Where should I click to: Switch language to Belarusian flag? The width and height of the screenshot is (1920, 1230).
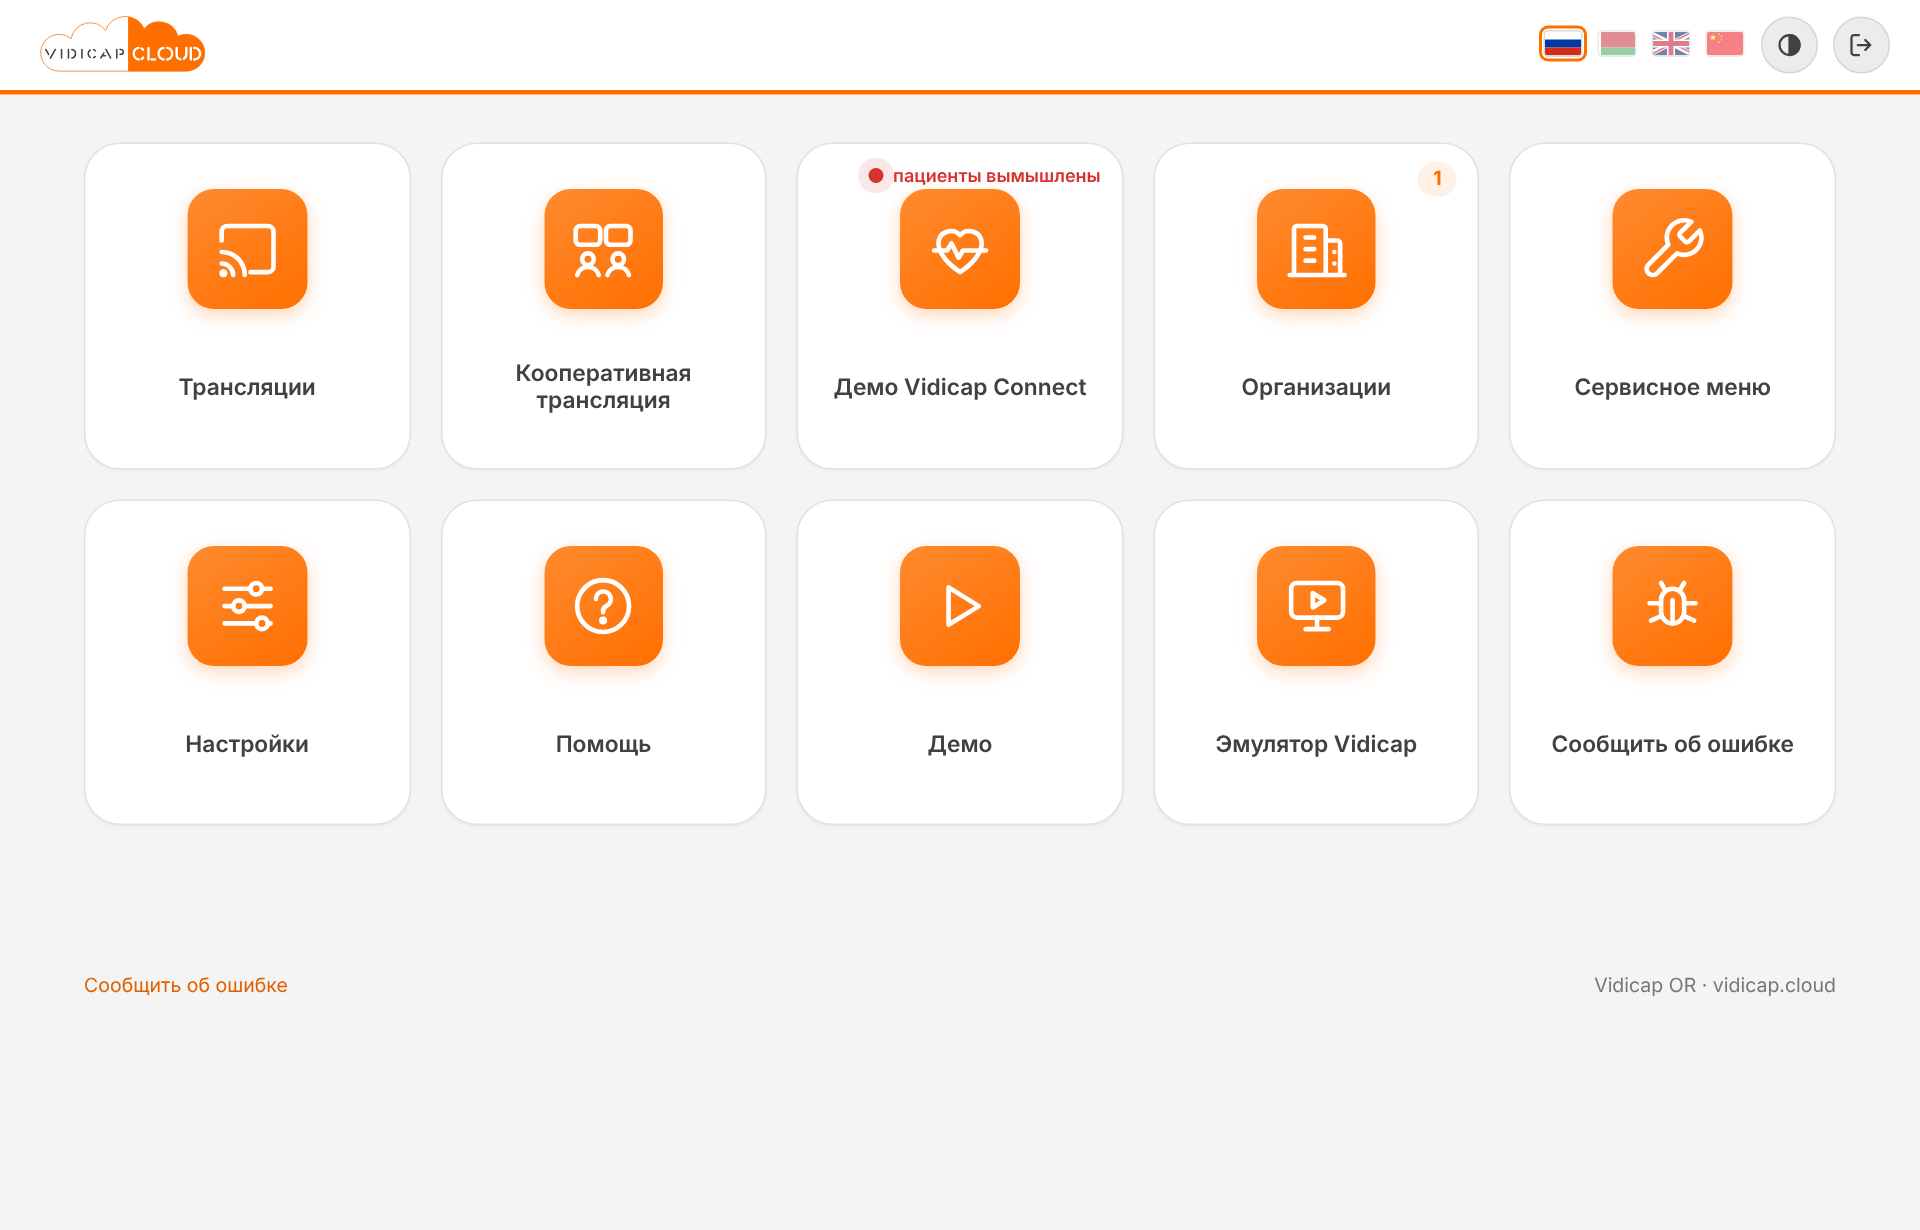coord(1617,44)
